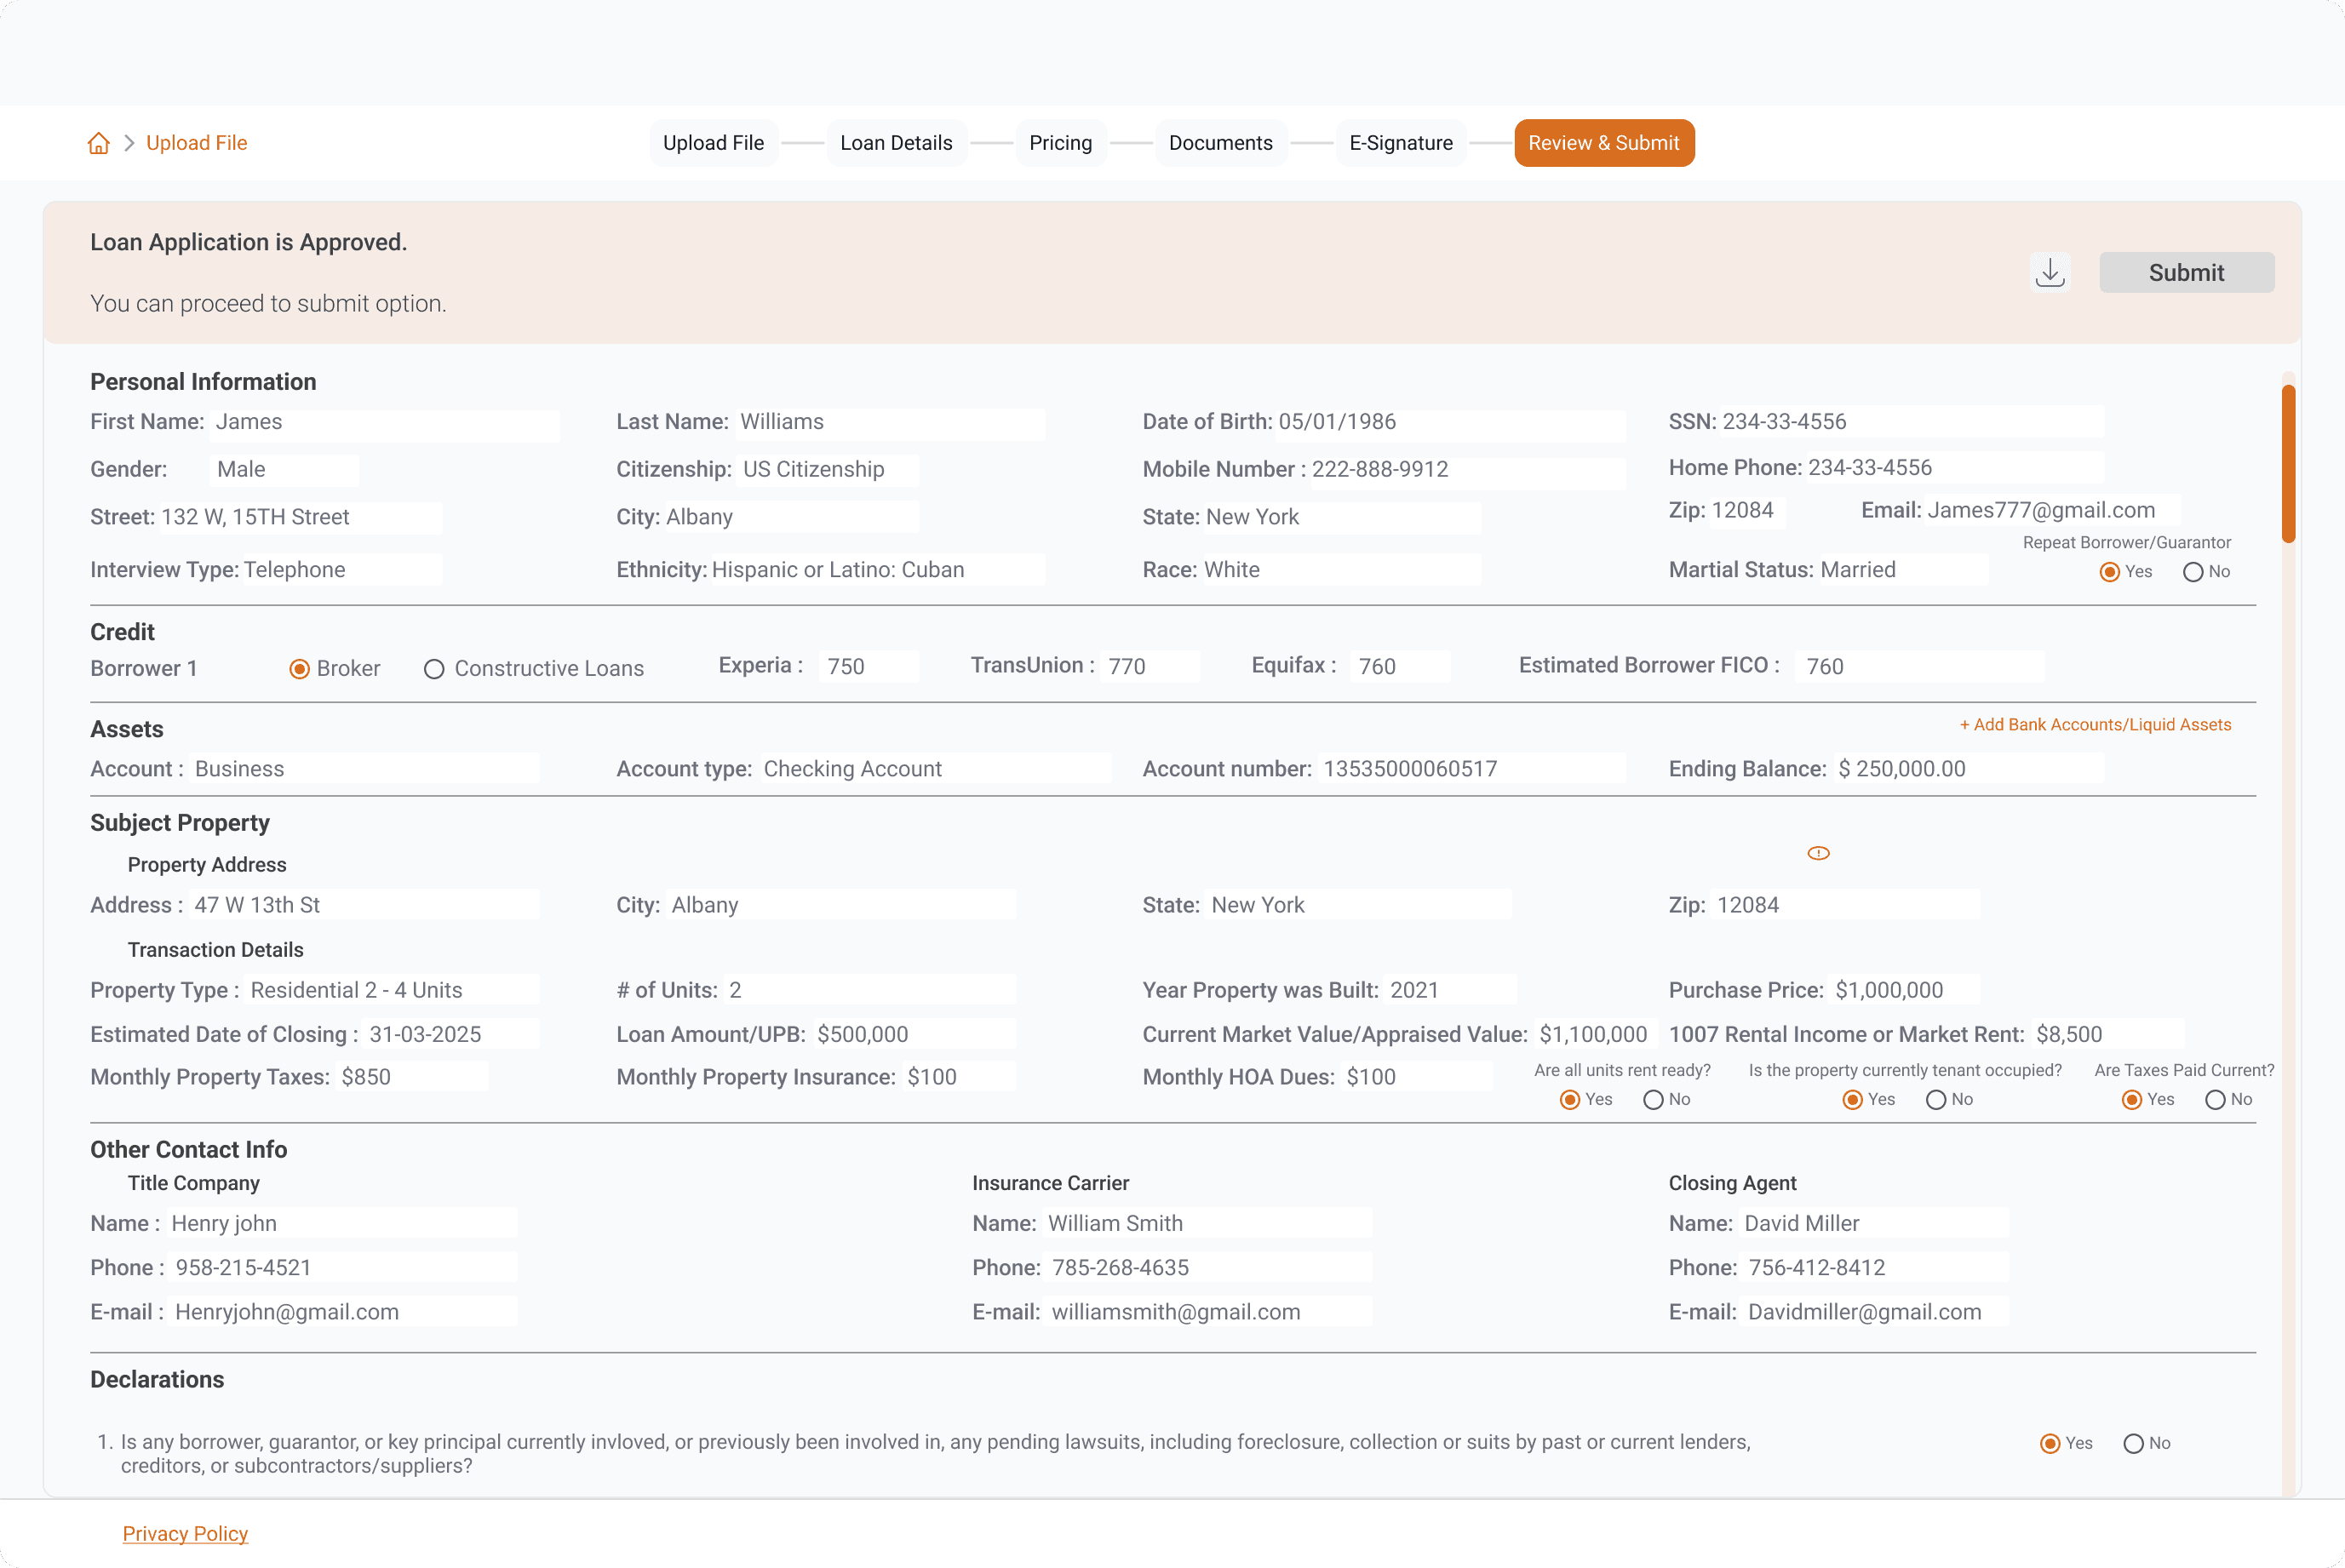The height and width of the screenshot is (1568, 2345).
Task: Click the TransUnion score field 770
Action: click(x=1149, y=667)
